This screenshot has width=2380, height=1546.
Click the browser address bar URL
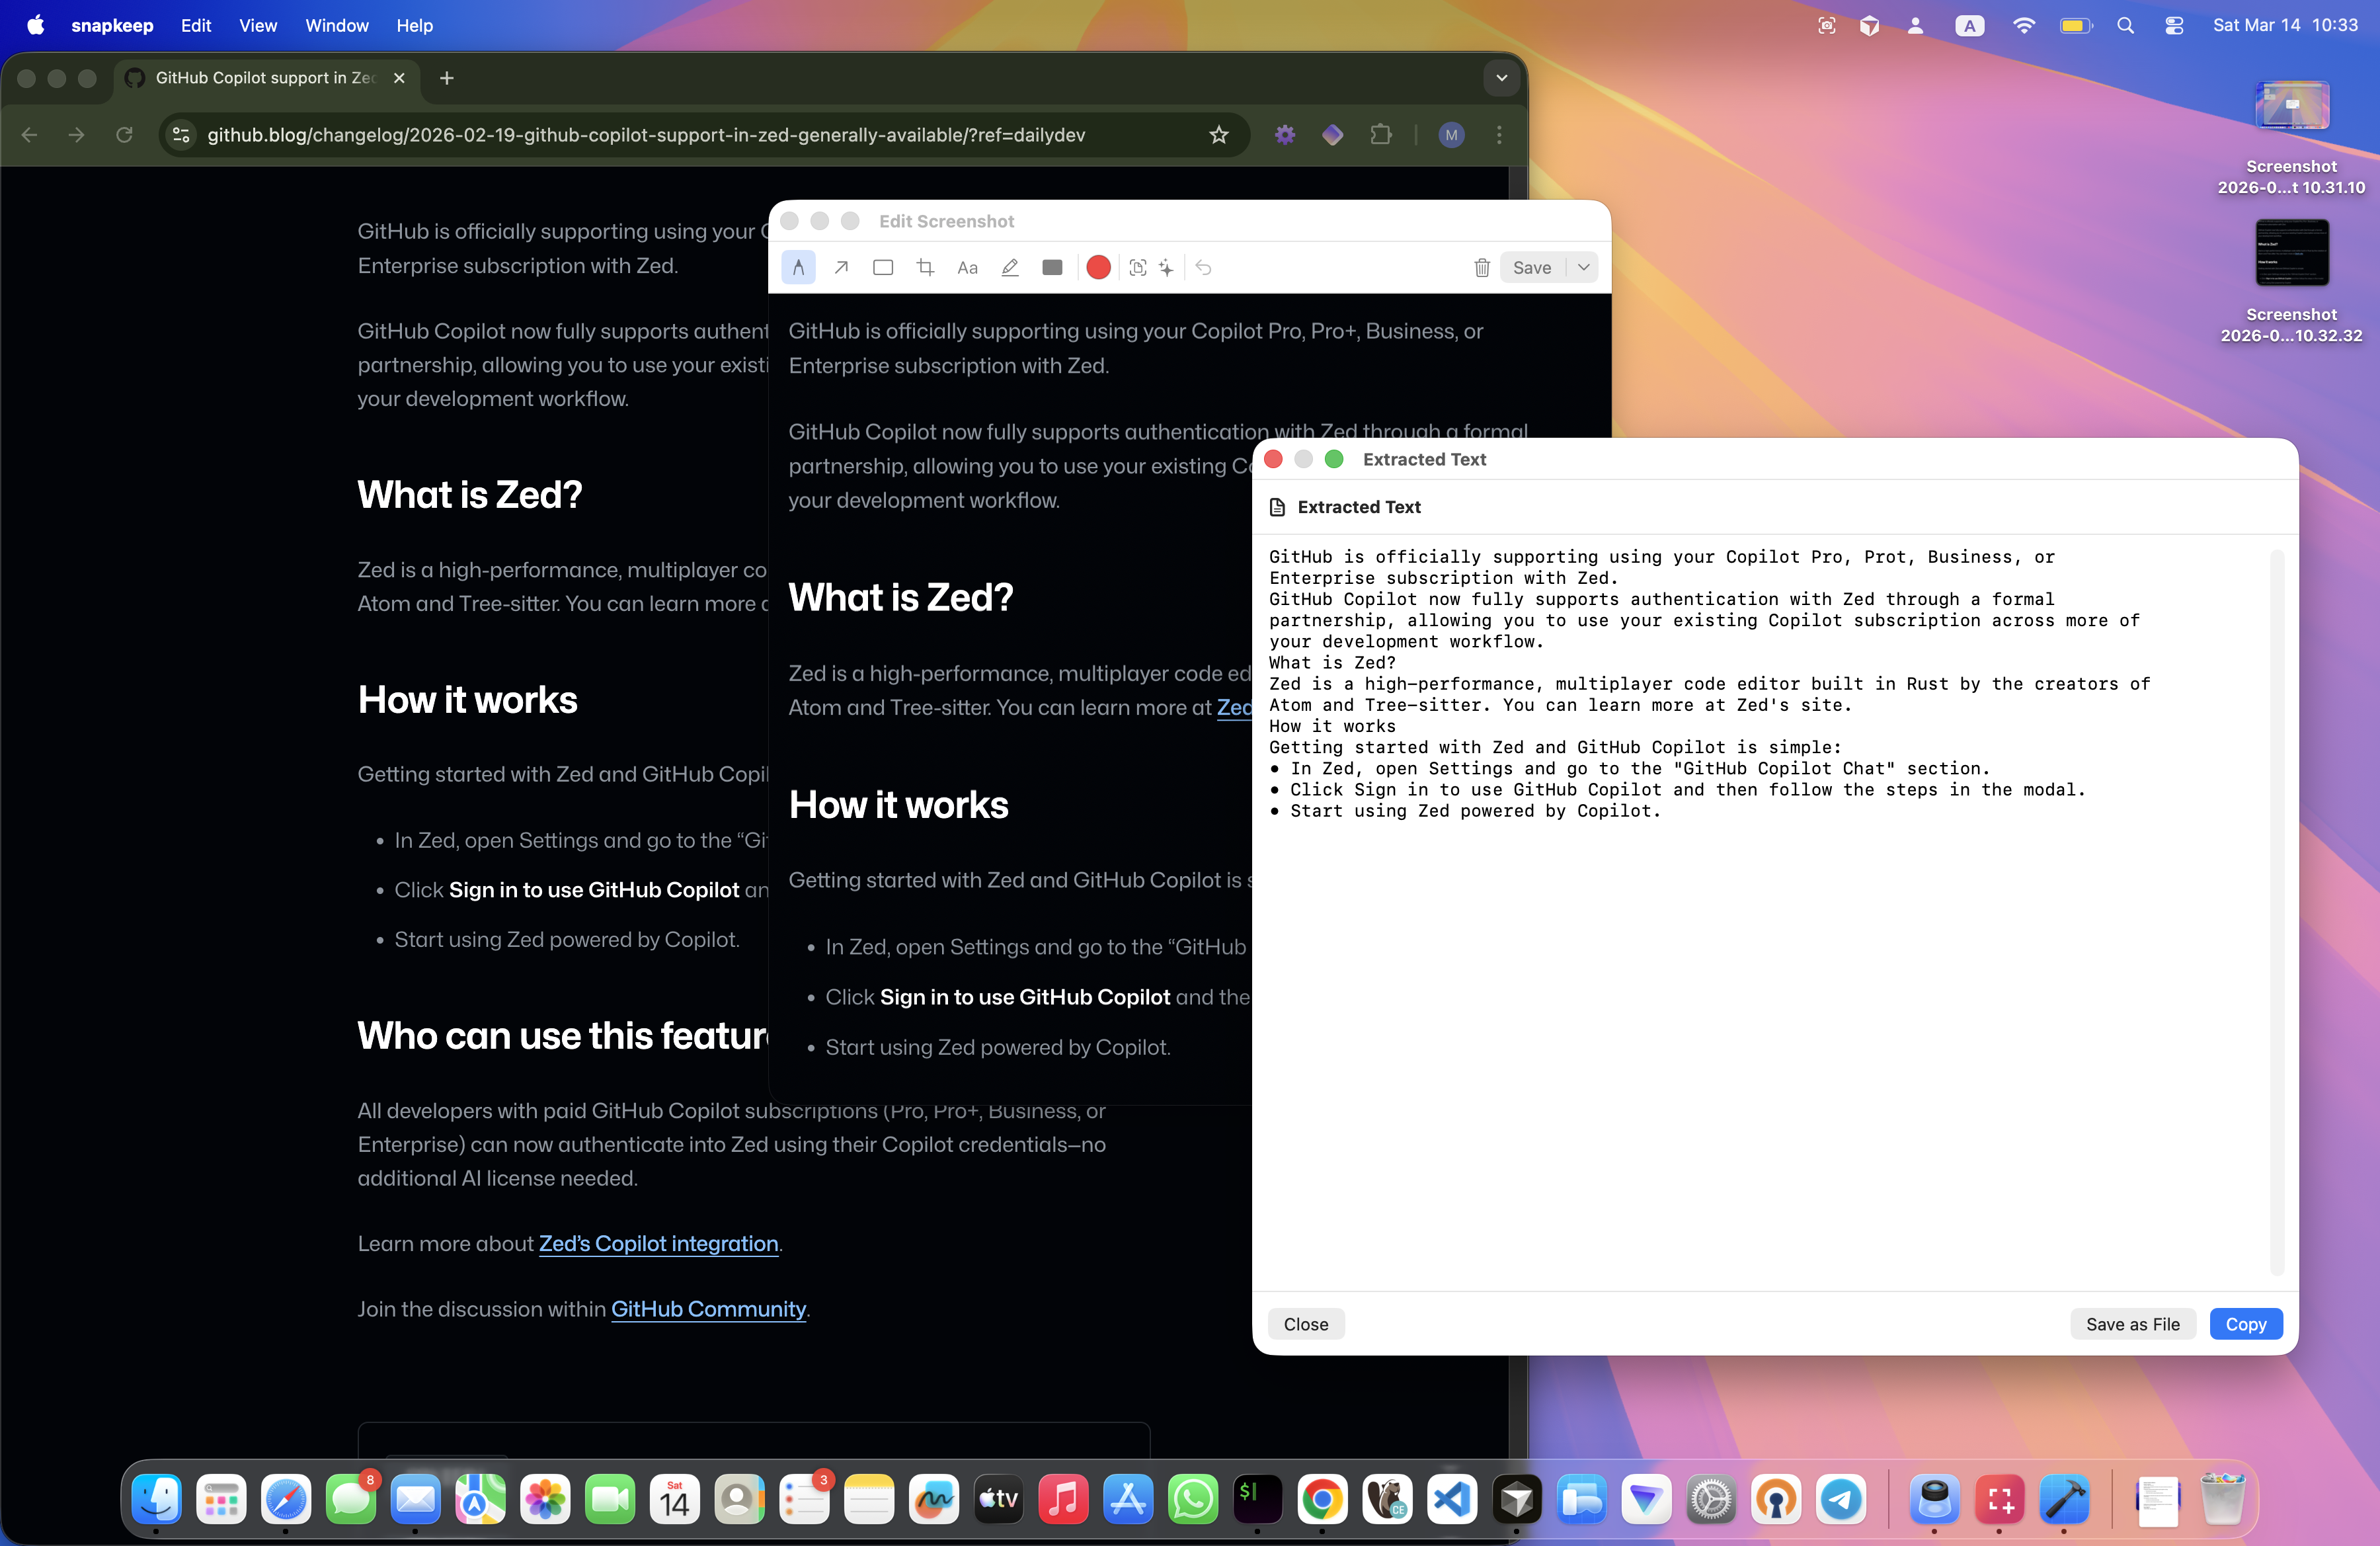tap(646, 135)
